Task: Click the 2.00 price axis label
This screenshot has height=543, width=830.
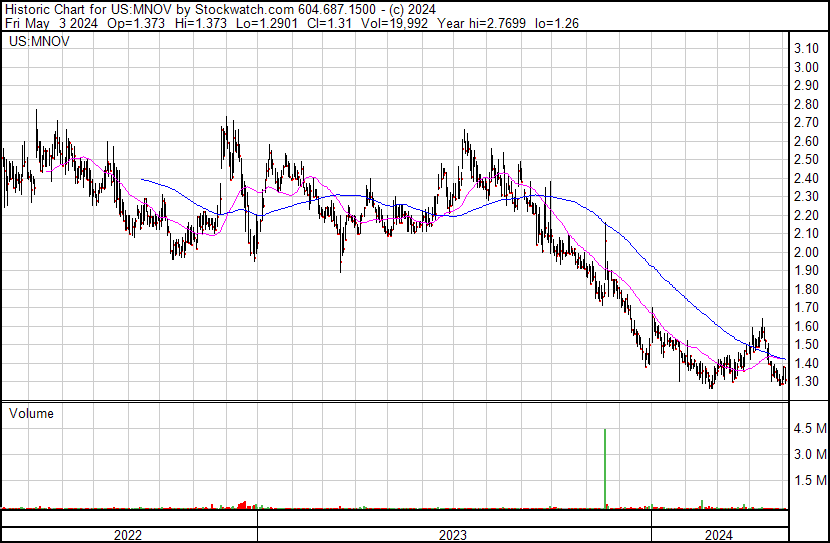Action: coord(806,252)
